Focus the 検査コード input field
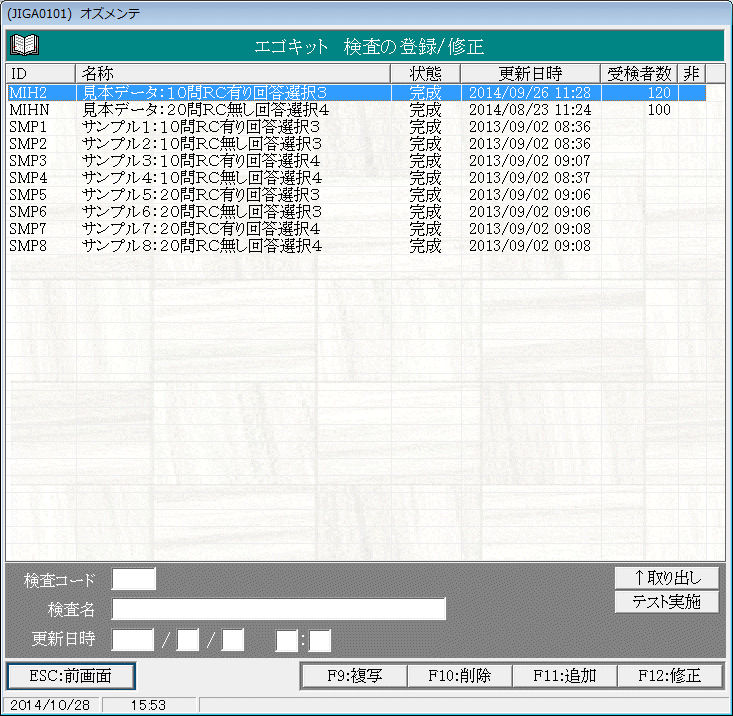 click(134, 580)
